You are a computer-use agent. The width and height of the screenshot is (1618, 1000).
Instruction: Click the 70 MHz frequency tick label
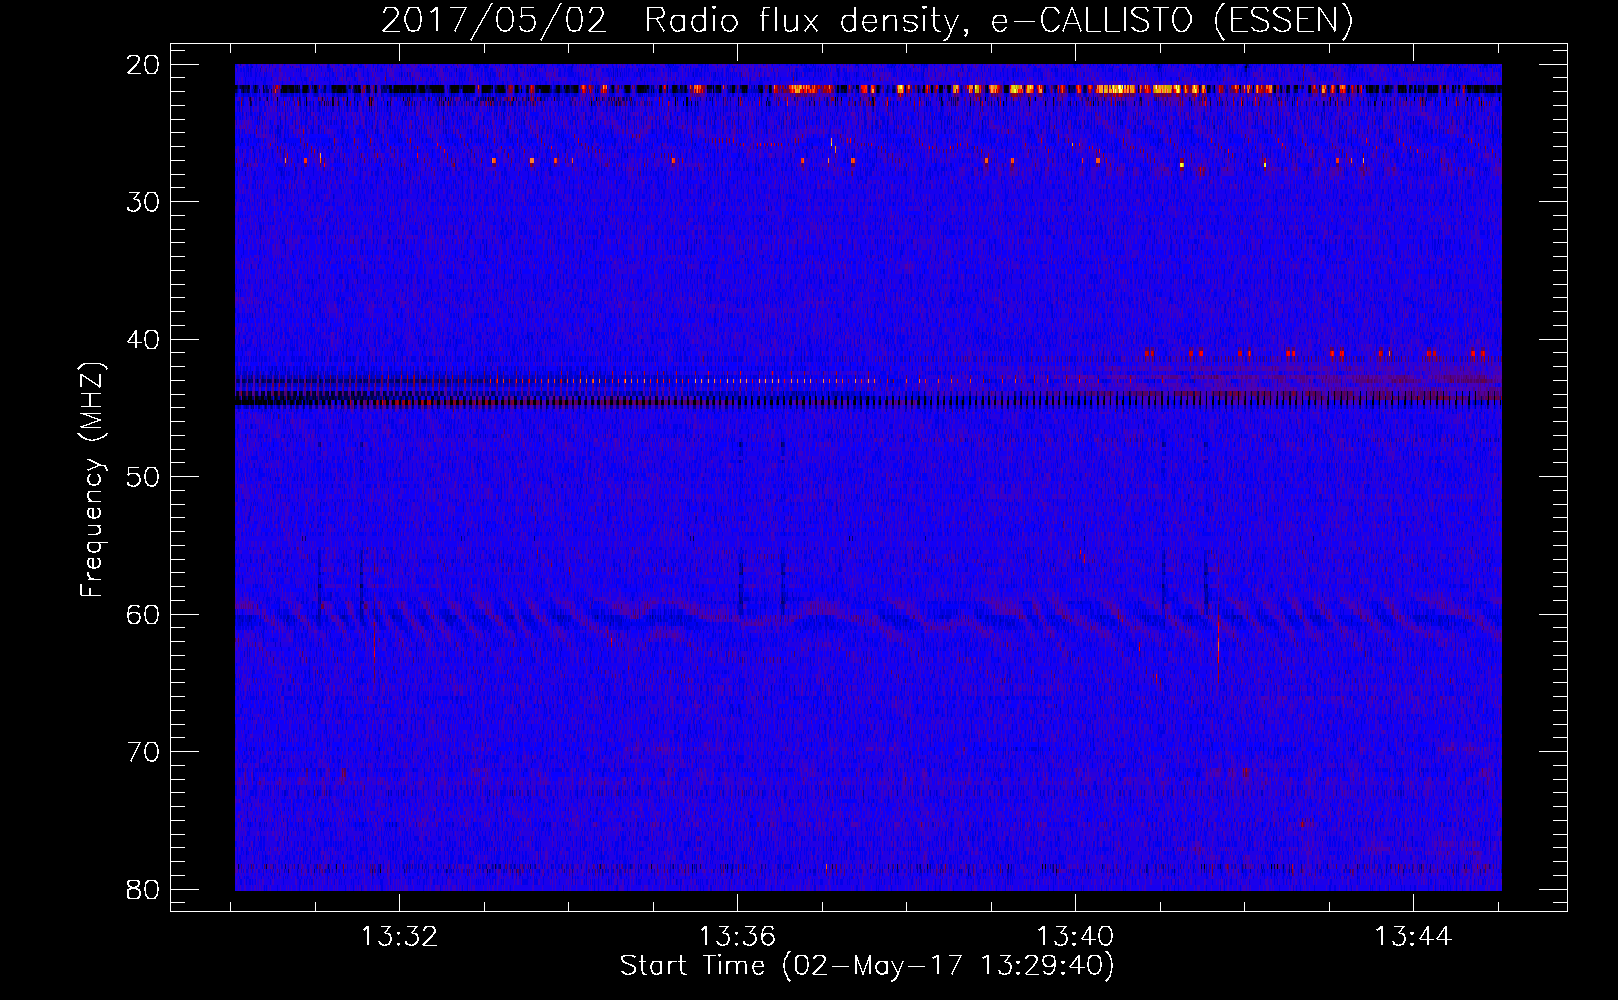pos(143,752)
